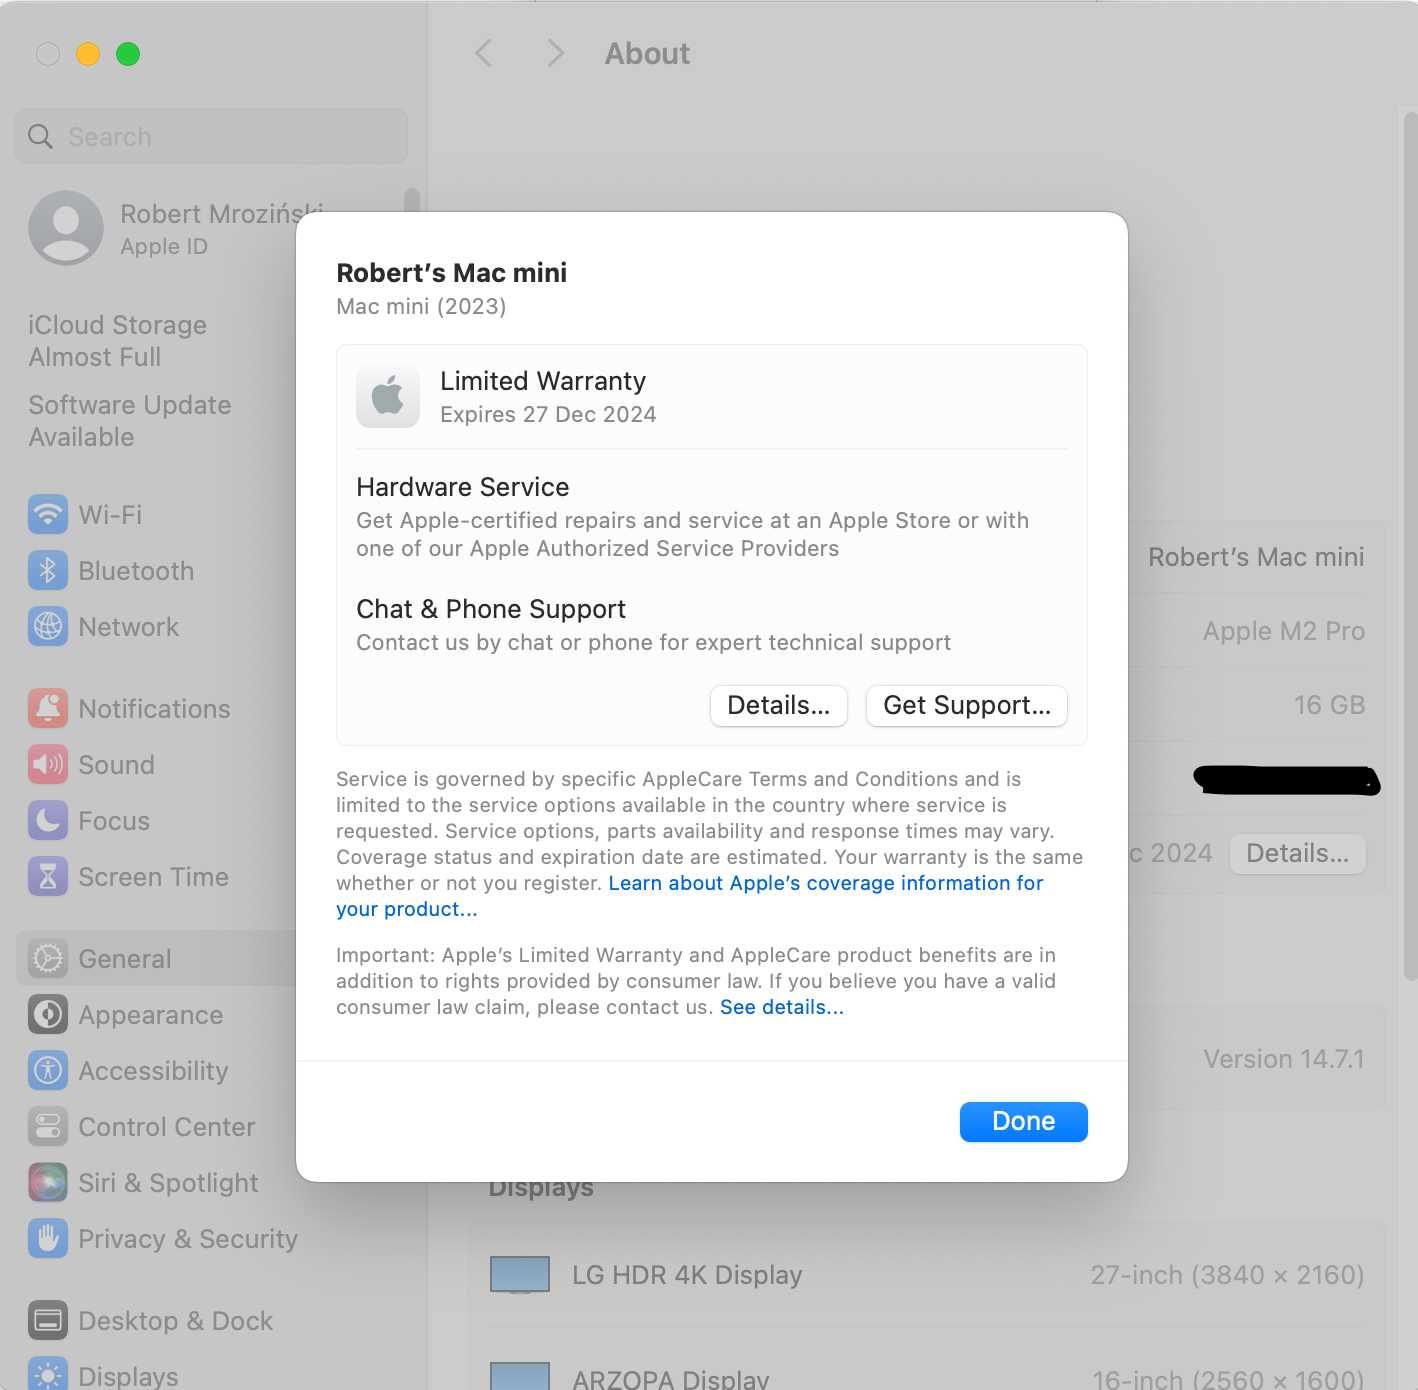Open Appearance settings label
1418x1390 pixels.
(150, 1015)
